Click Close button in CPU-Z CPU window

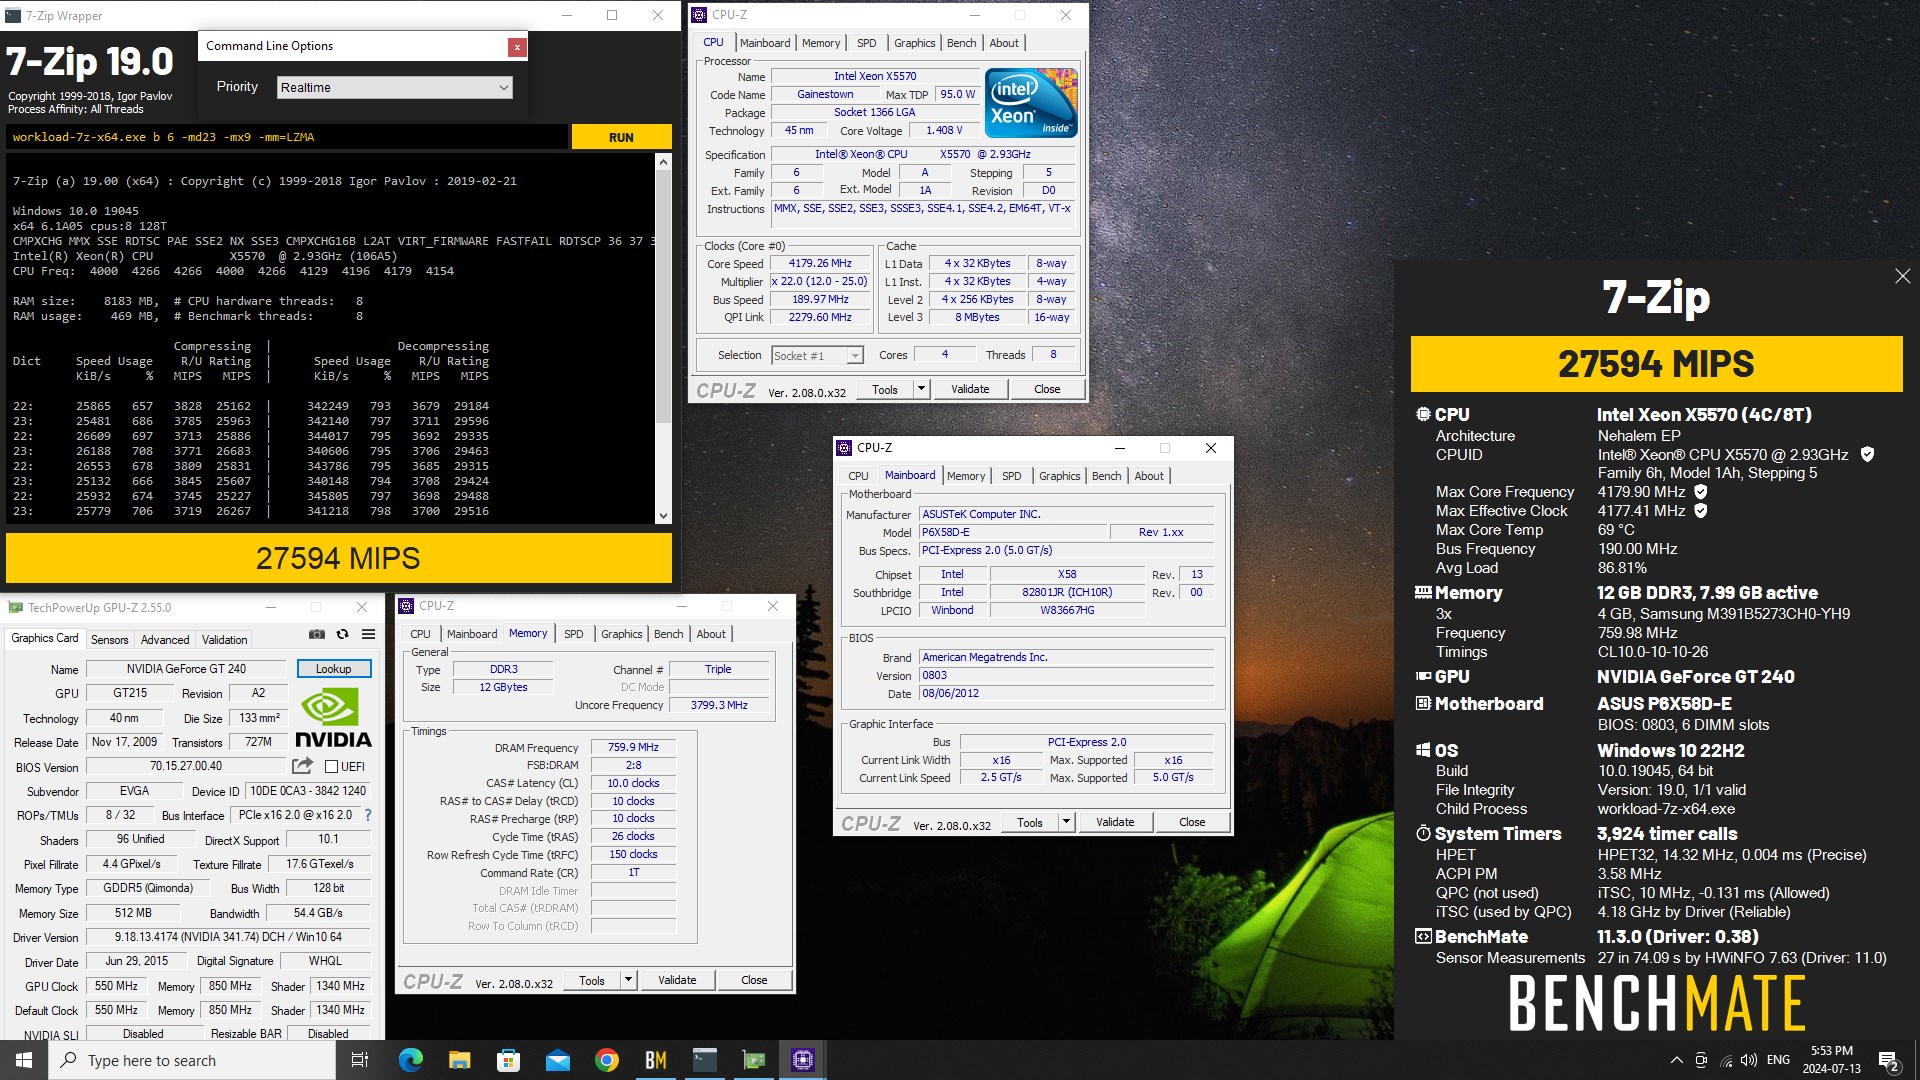pyautogui.click(x=1047, y=389)
